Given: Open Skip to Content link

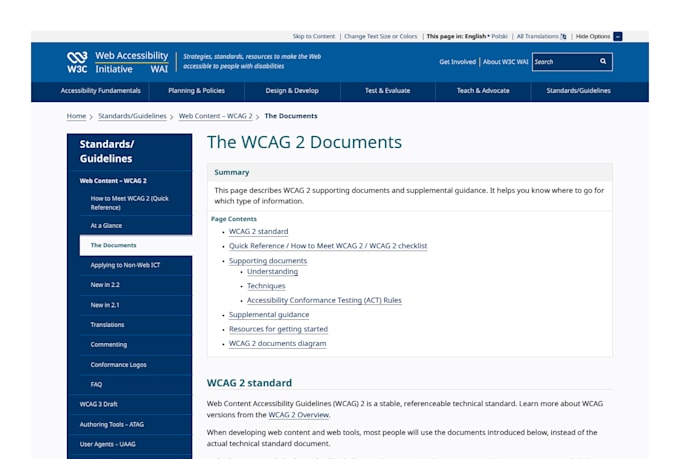Looking at the screenshot, I should 314,36.
